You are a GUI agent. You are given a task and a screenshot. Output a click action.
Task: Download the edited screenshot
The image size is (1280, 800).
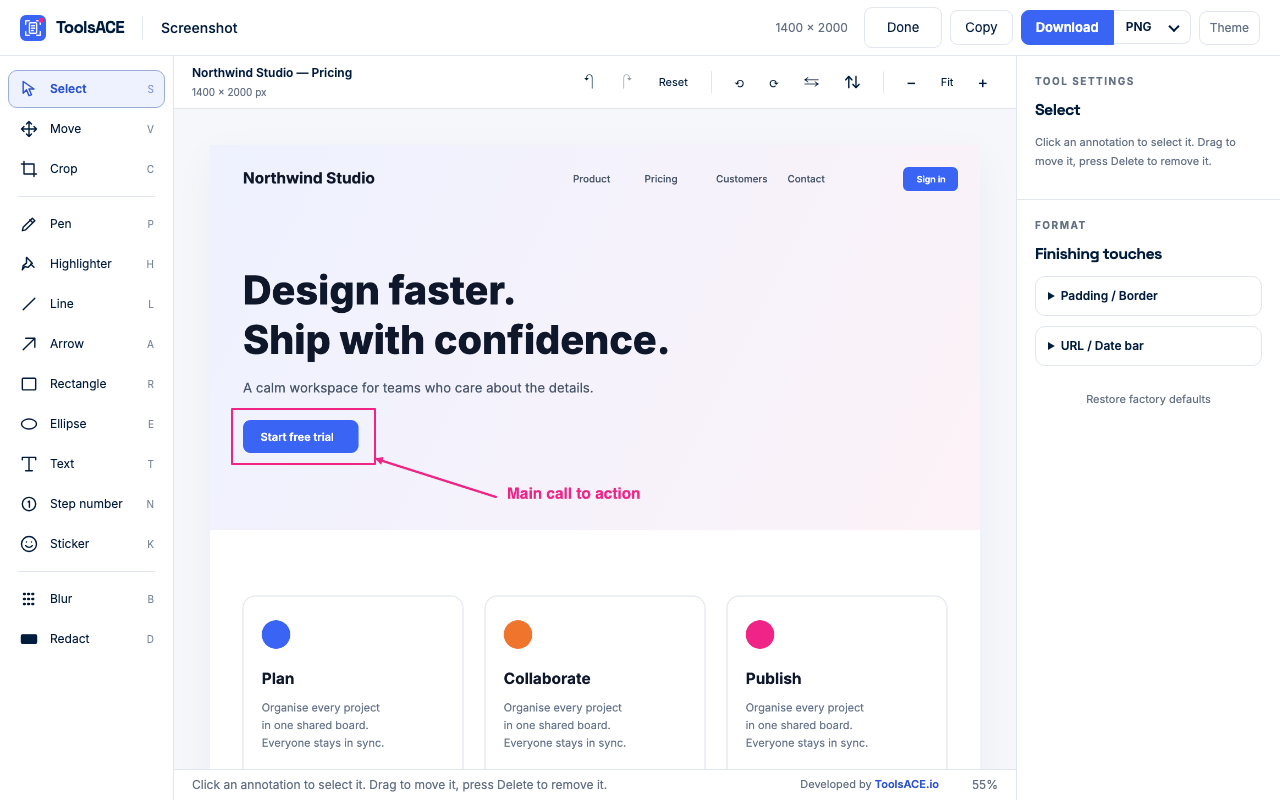[x=1067, y=28]
